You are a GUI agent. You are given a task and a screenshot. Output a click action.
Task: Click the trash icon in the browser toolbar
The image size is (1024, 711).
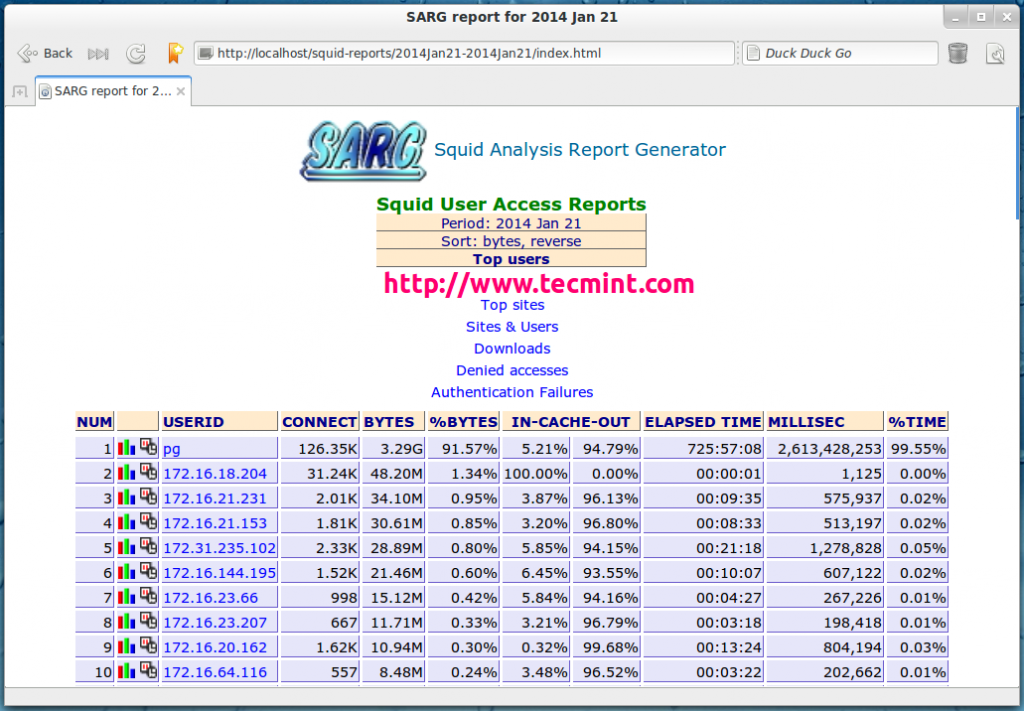(957, 53)
